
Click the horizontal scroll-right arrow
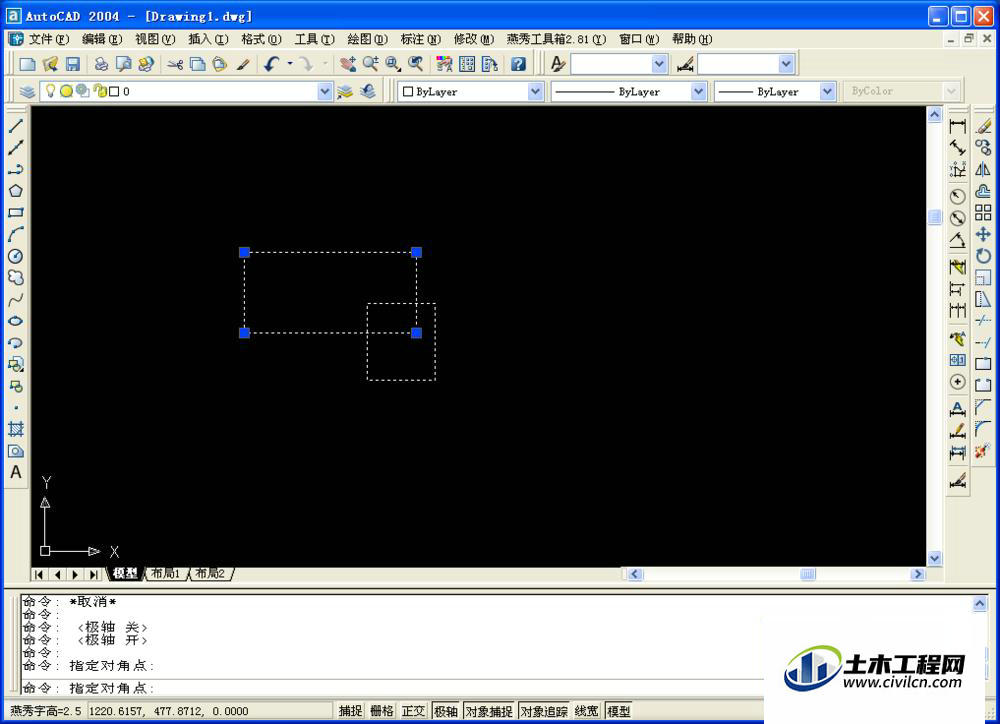918,574
